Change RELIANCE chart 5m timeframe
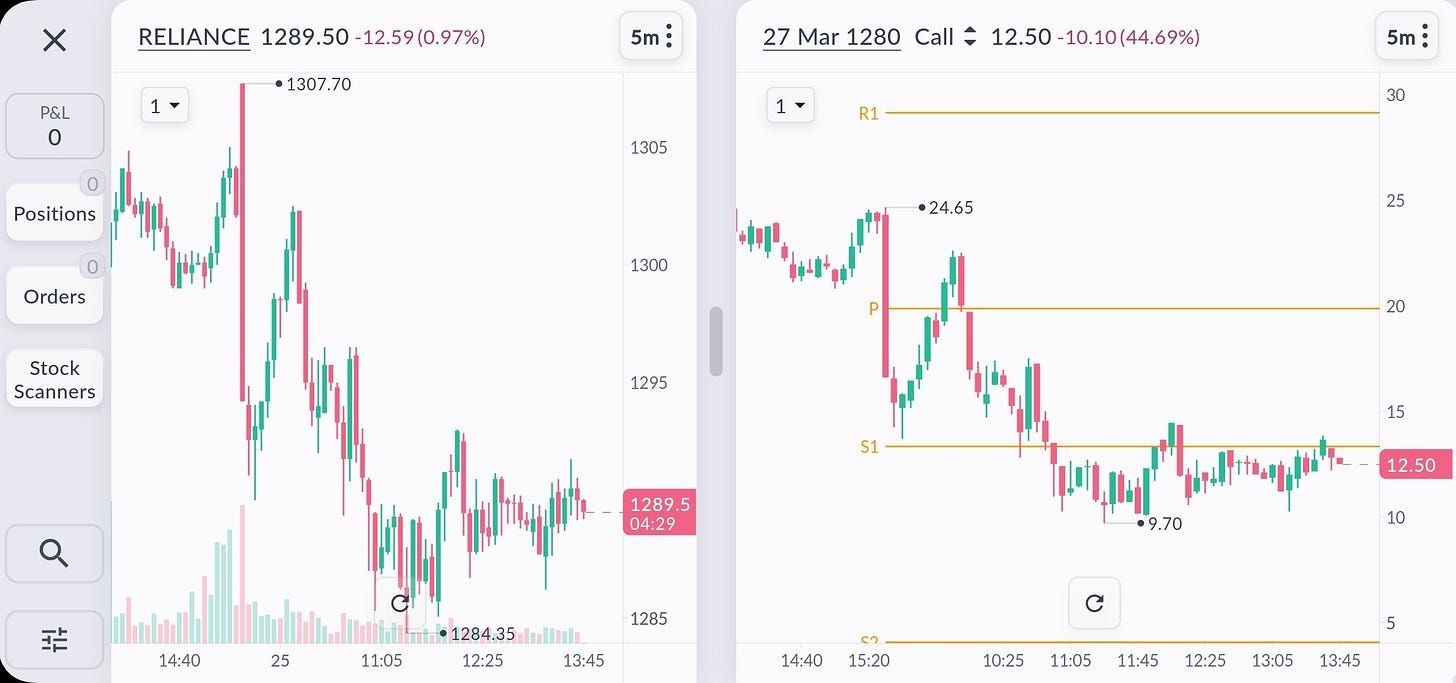 coord(644,38)
